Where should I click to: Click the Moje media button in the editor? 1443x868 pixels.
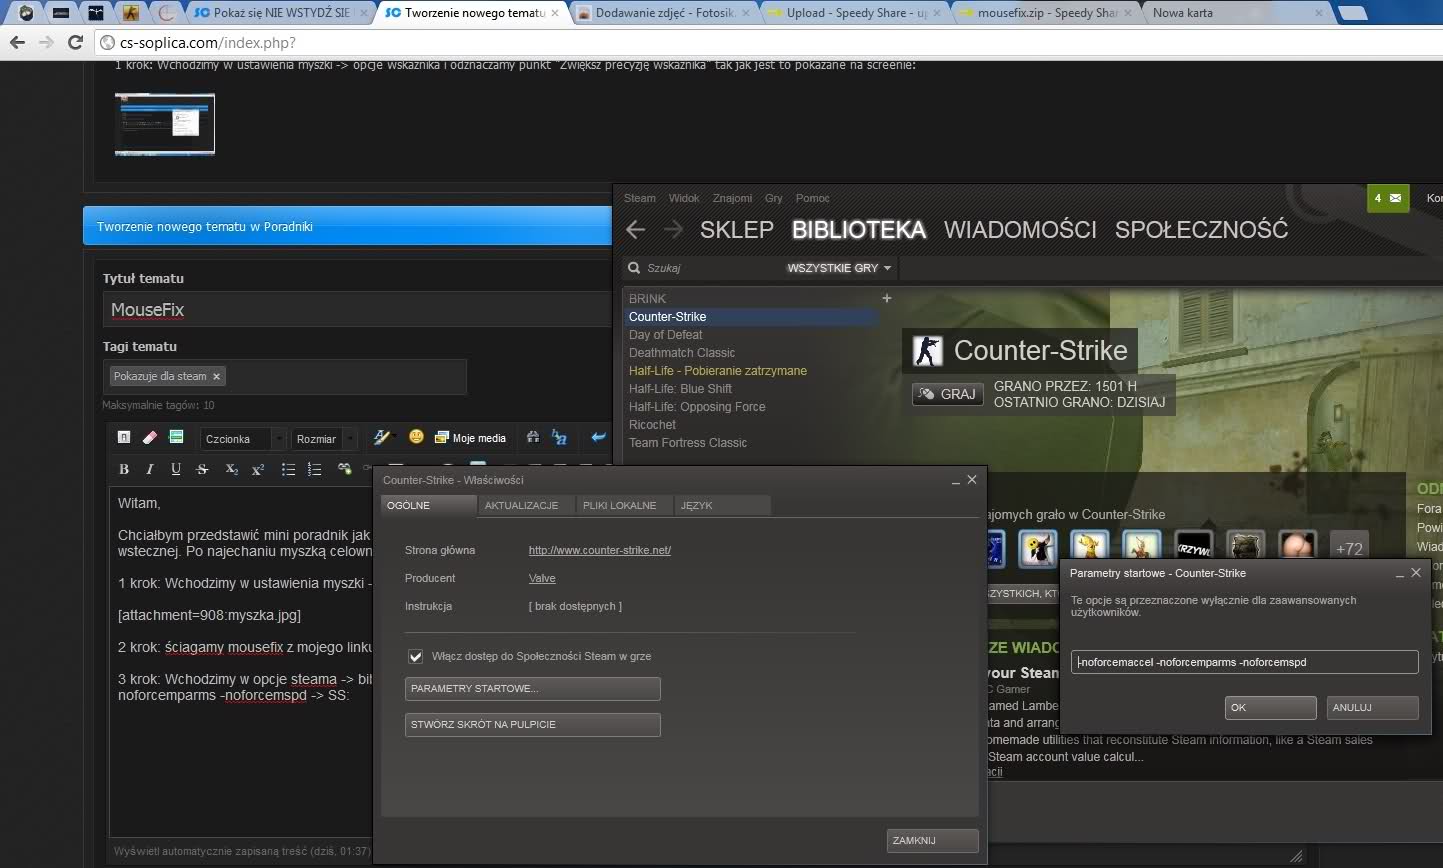[x=470, y=438]
